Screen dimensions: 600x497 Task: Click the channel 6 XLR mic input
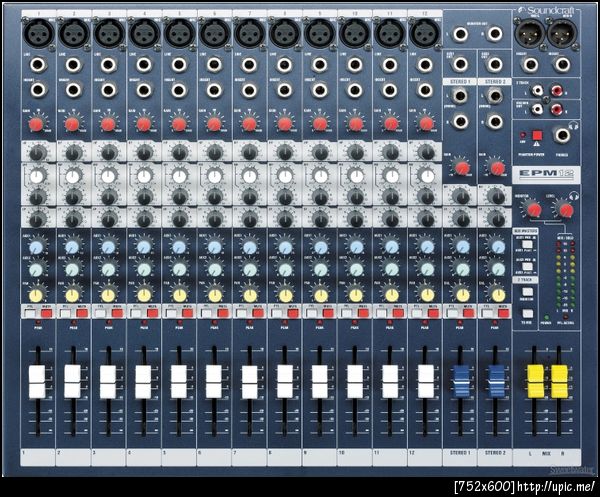pos(214,34)
